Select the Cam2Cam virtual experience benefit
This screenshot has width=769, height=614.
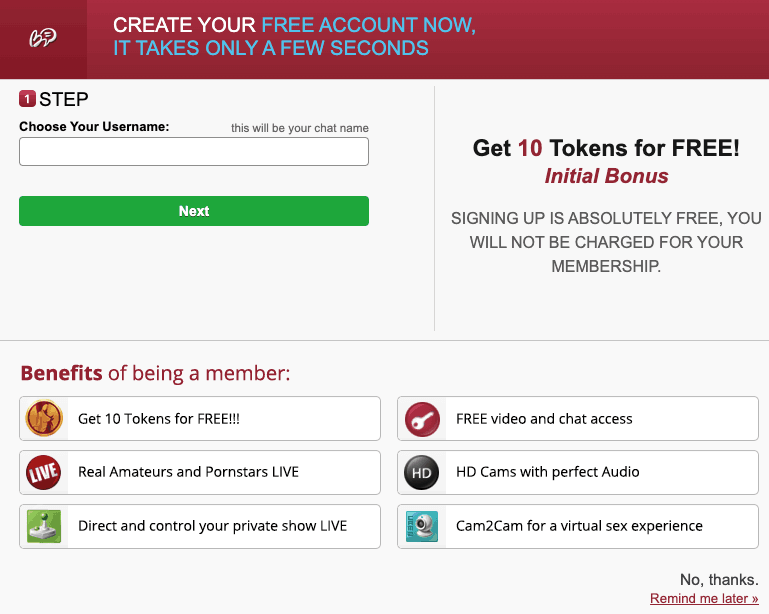click(x=578, y=526)
